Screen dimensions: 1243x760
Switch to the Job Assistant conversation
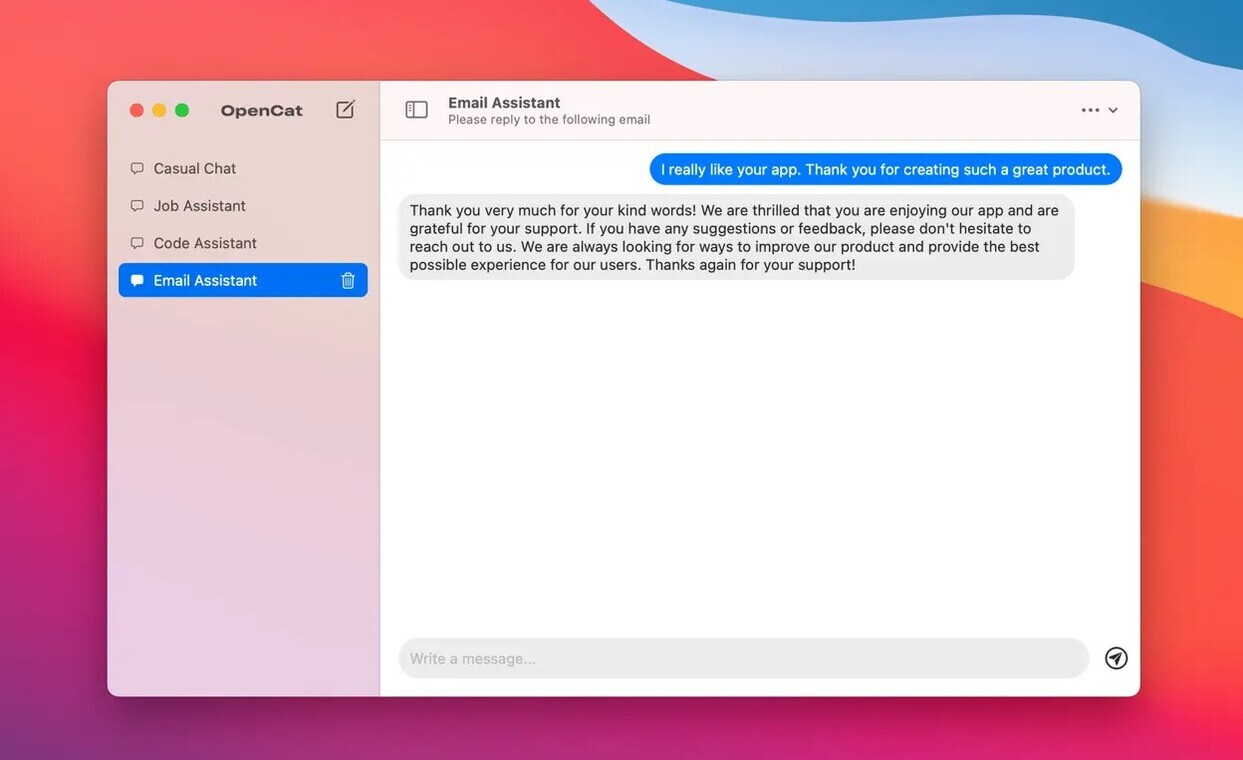(199, 205)
